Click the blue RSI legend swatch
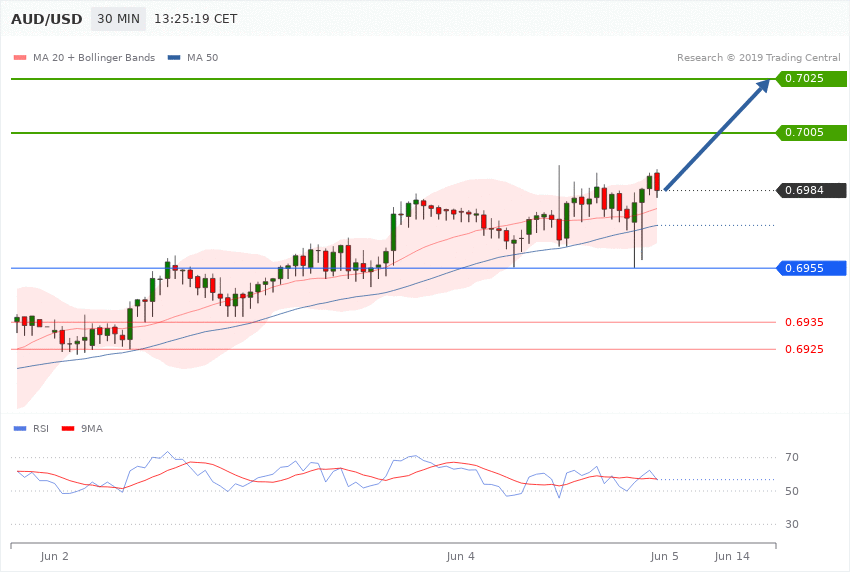Screen dimensions: 850x576 pyautogui.click(x=20, y=429)
